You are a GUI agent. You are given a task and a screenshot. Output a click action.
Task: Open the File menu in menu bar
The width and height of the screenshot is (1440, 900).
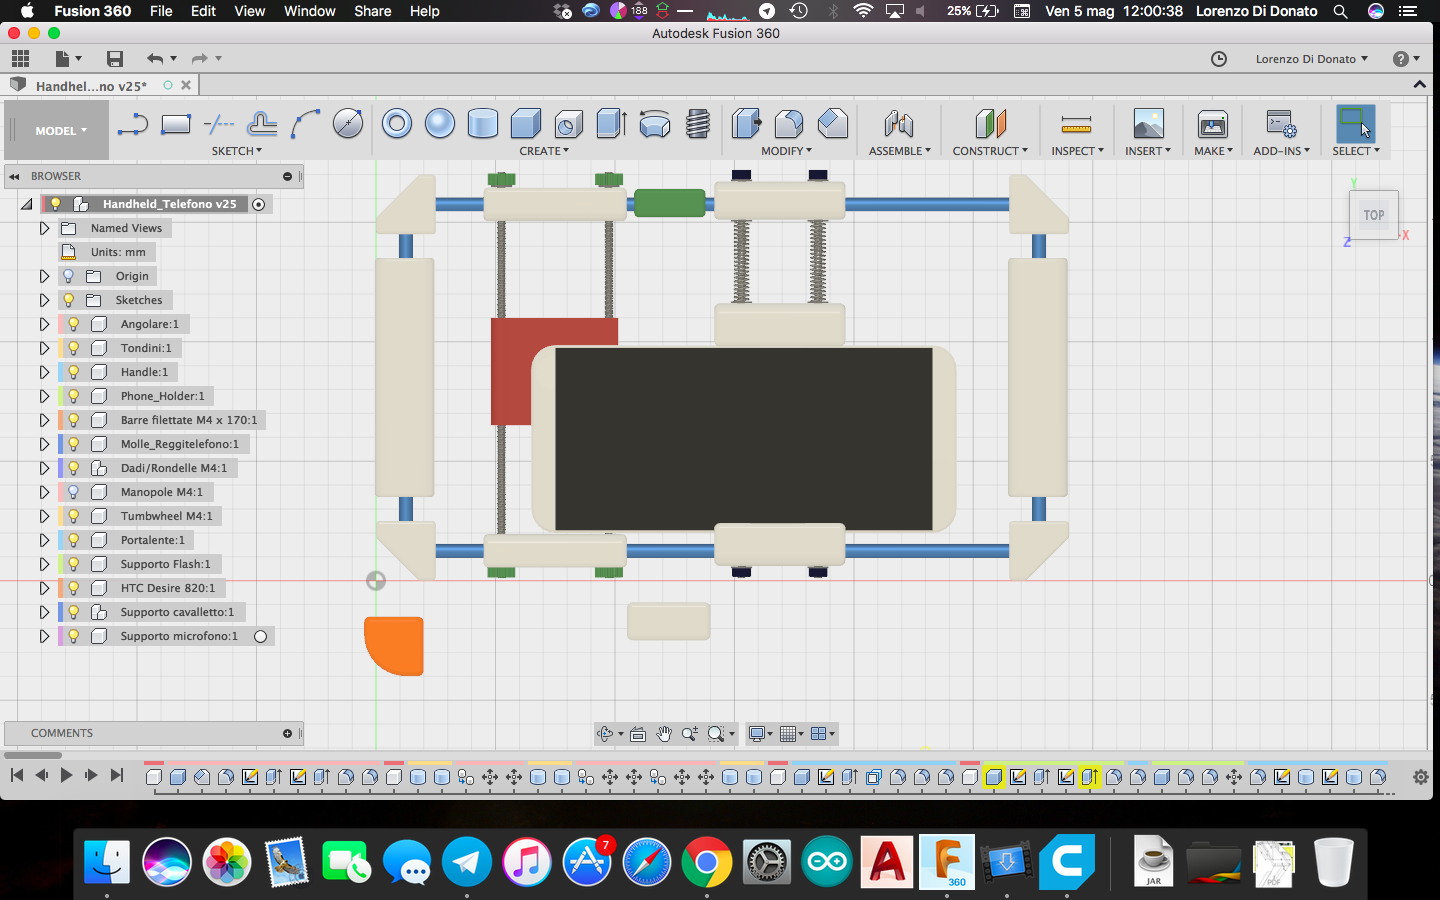coord(161,11)
